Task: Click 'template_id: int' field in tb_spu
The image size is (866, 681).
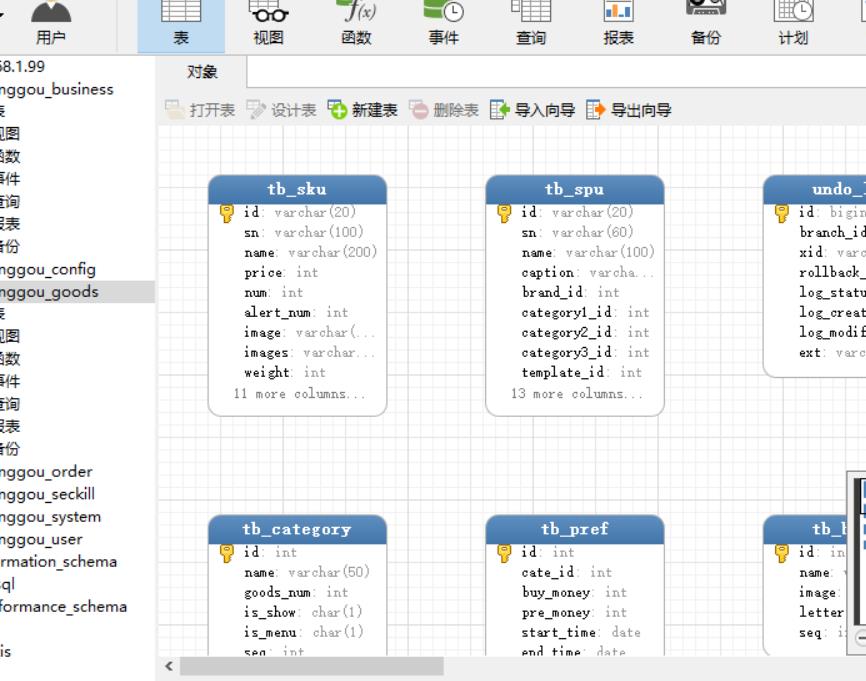Action: coord(582,373)
